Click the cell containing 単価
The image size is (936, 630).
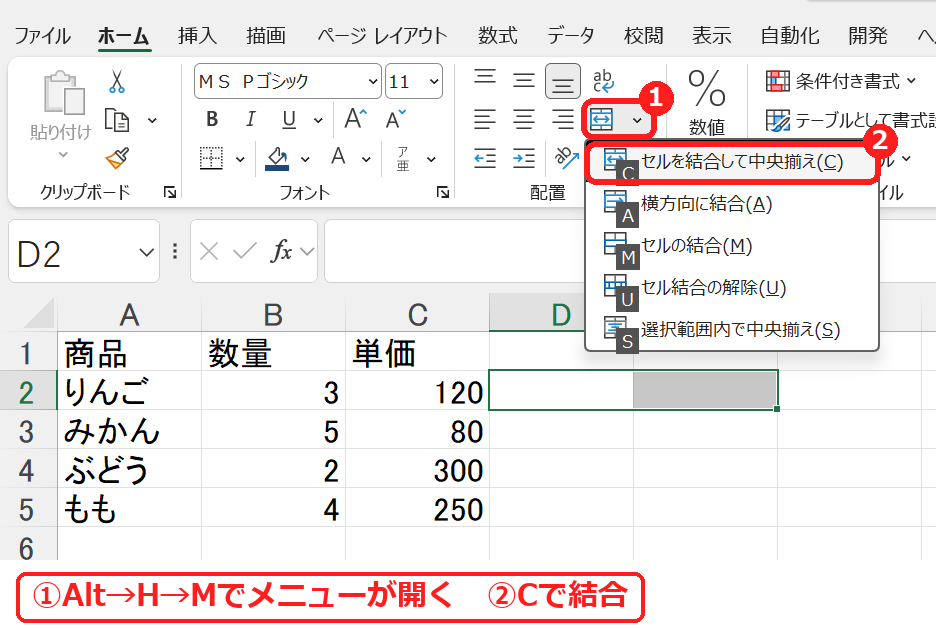coord(417,352)
